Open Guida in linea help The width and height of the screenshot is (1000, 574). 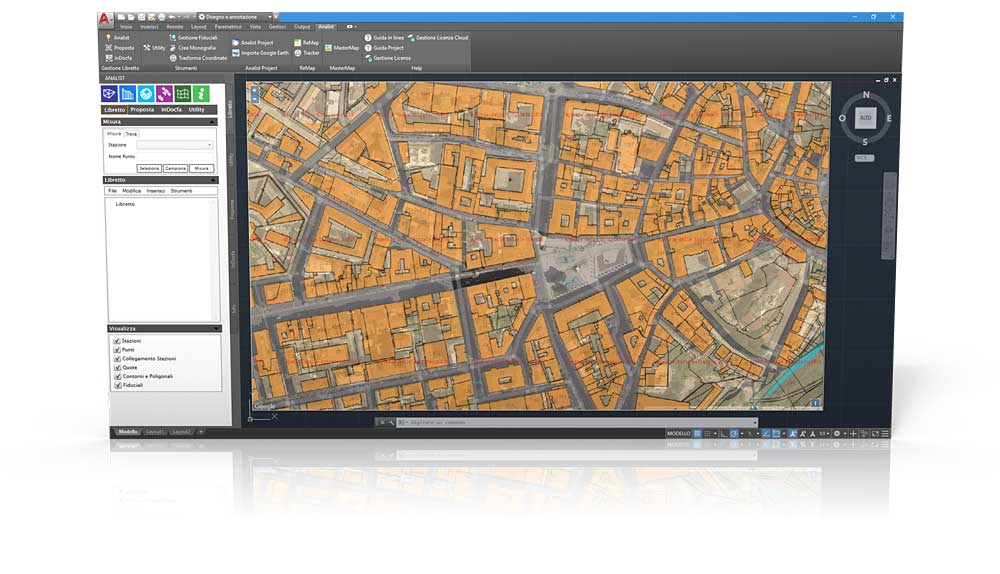point(384,38)
